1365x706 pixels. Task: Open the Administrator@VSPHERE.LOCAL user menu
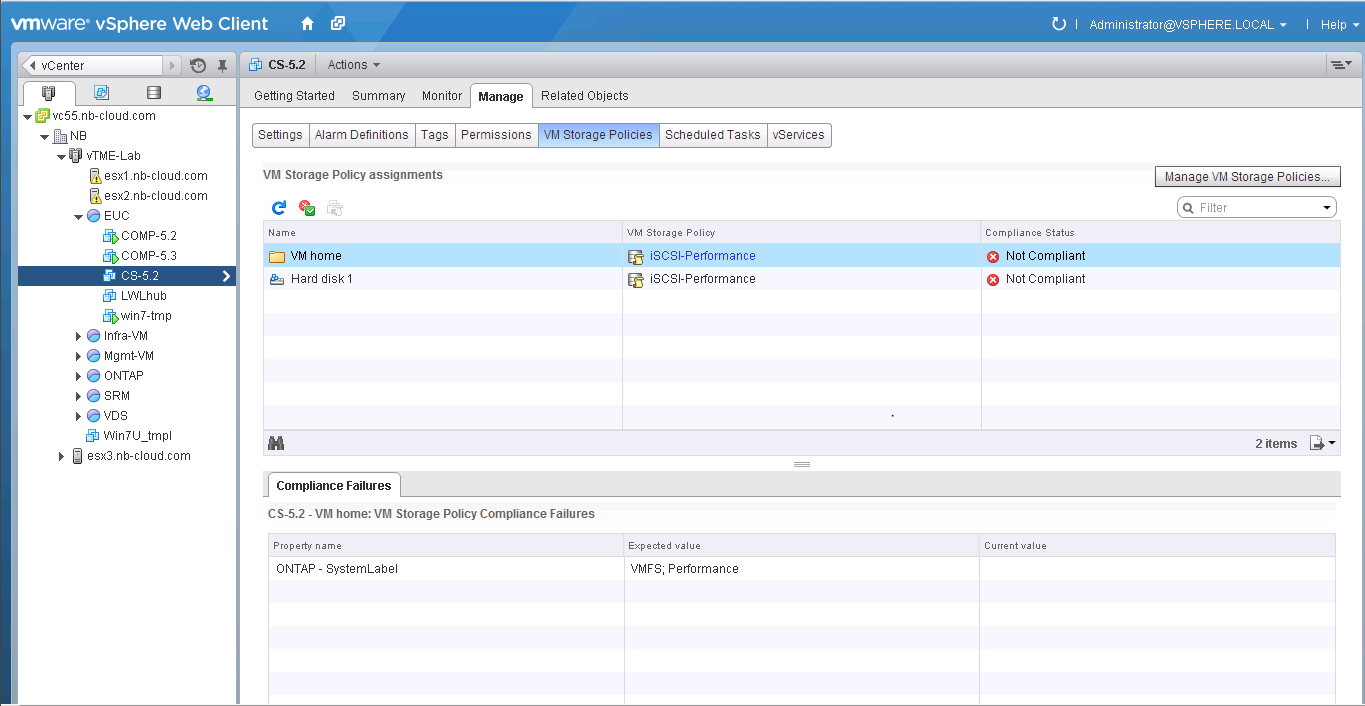pos(1188,24)
